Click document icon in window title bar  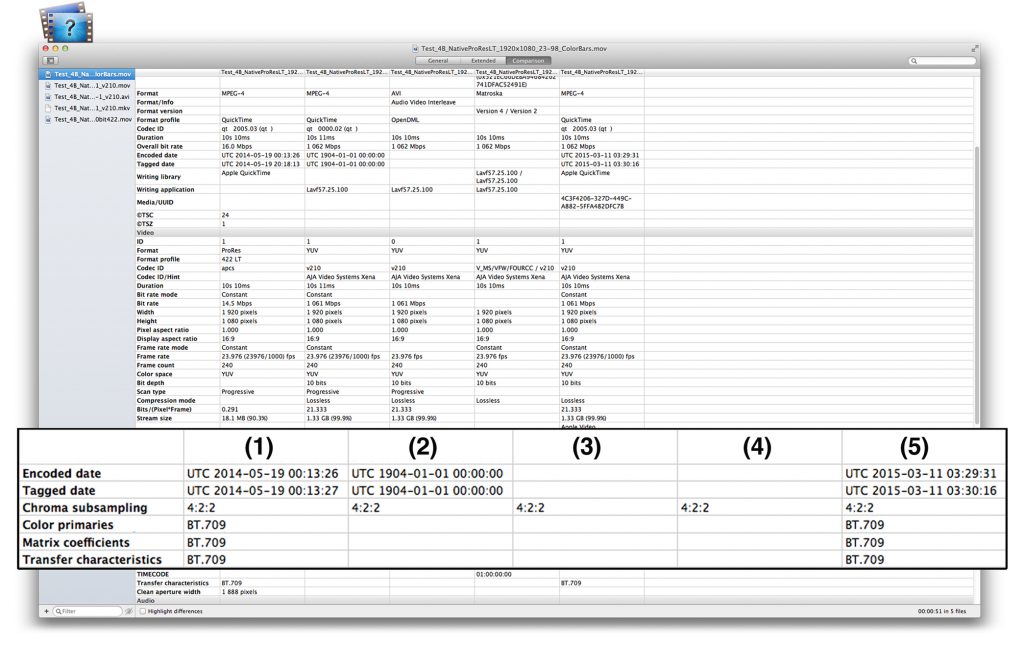point(415,48)
